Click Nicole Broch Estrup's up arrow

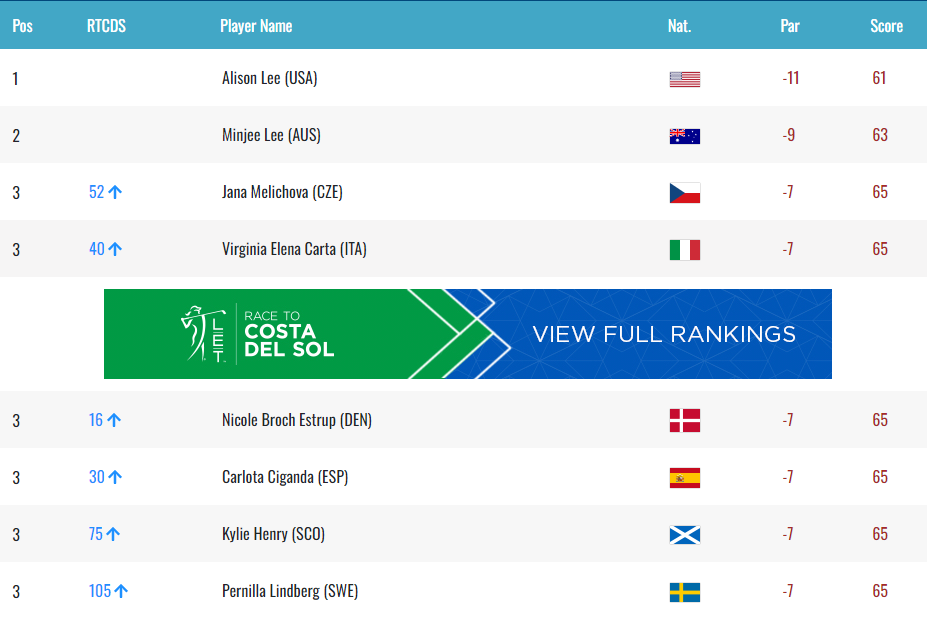[114, 420]
